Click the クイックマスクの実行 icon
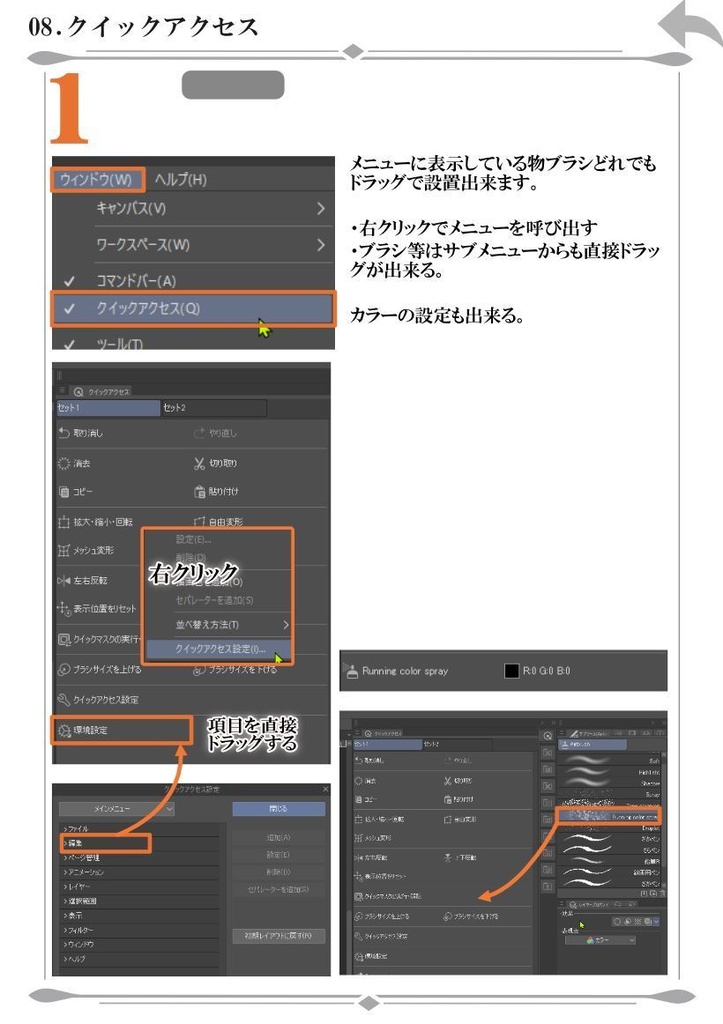723x1024 pixels. pyautogui.click(x=64, y=639)
